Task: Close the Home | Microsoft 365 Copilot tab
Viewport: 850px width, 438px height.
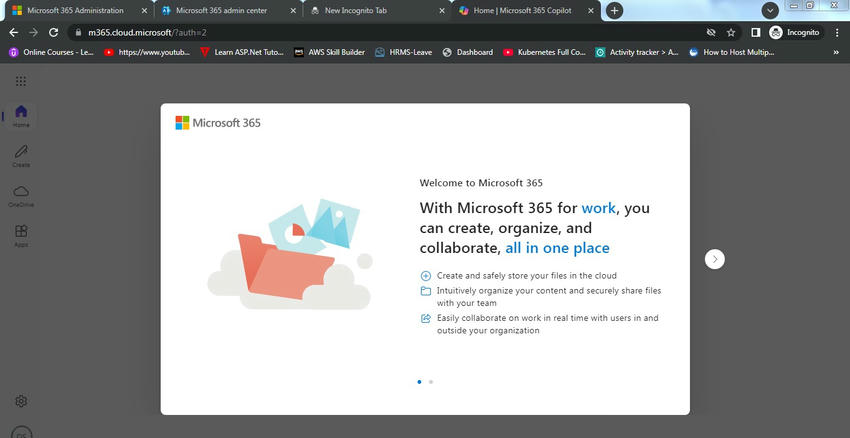Action: 591,10
